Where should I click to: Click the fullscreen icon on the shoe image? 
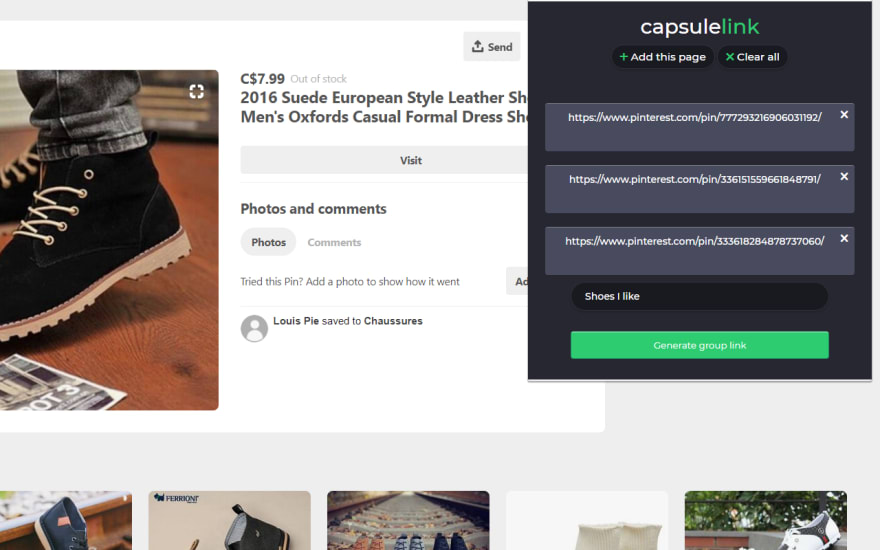(x=196, y=91)
